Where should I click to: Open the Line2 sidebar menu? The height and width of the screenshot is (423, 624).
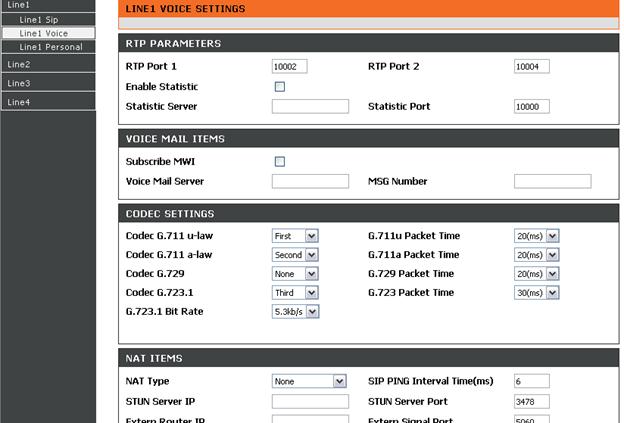tap(48, 64)
